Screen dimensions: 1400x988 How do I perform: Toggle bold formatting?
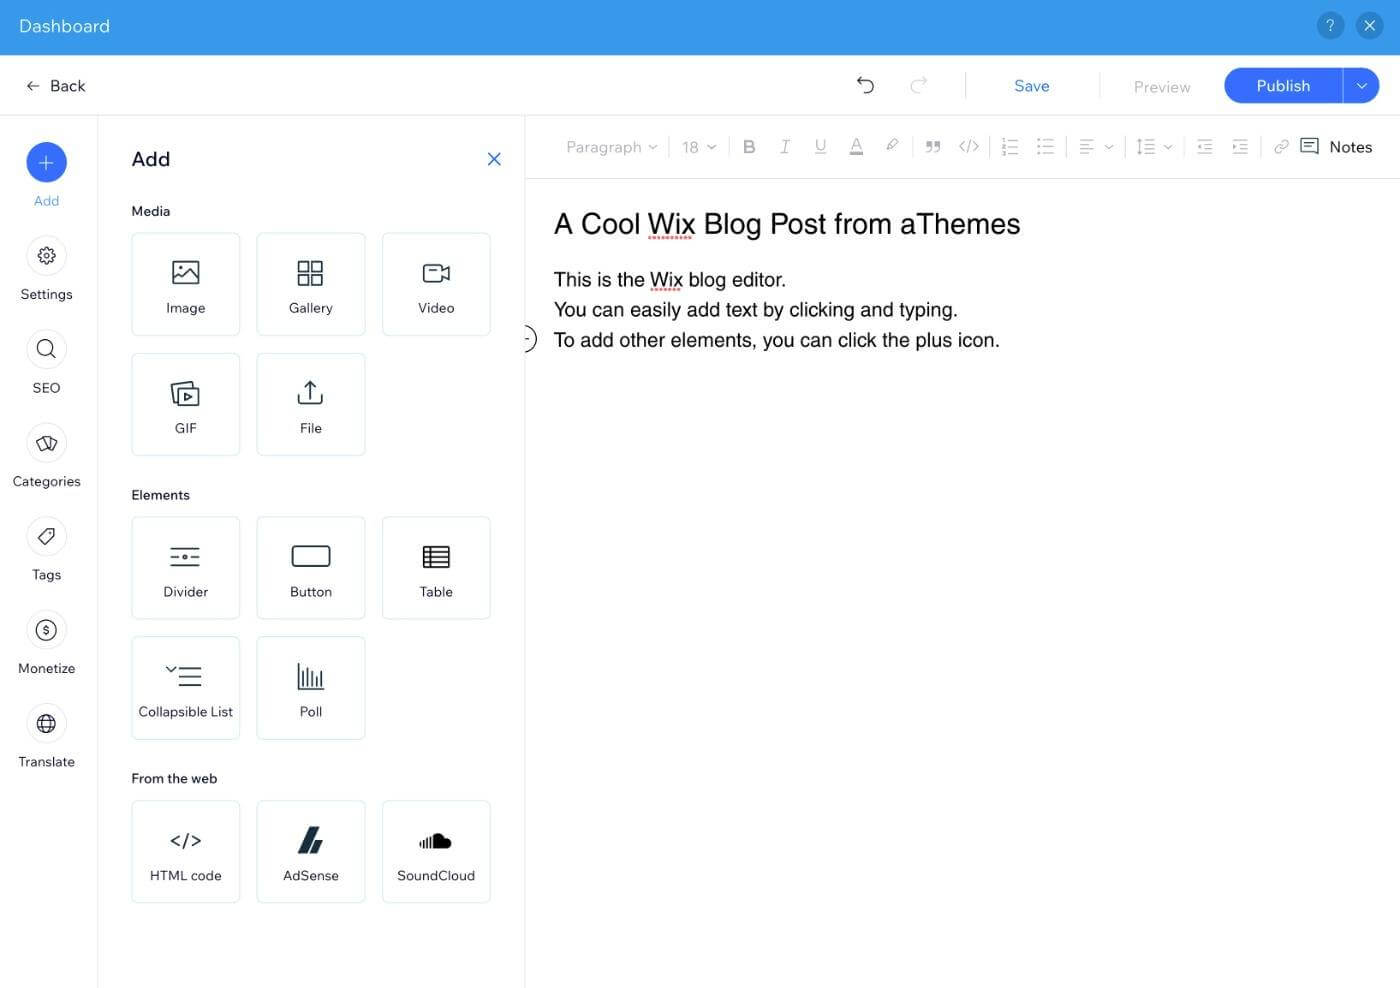tap(749, 147)
